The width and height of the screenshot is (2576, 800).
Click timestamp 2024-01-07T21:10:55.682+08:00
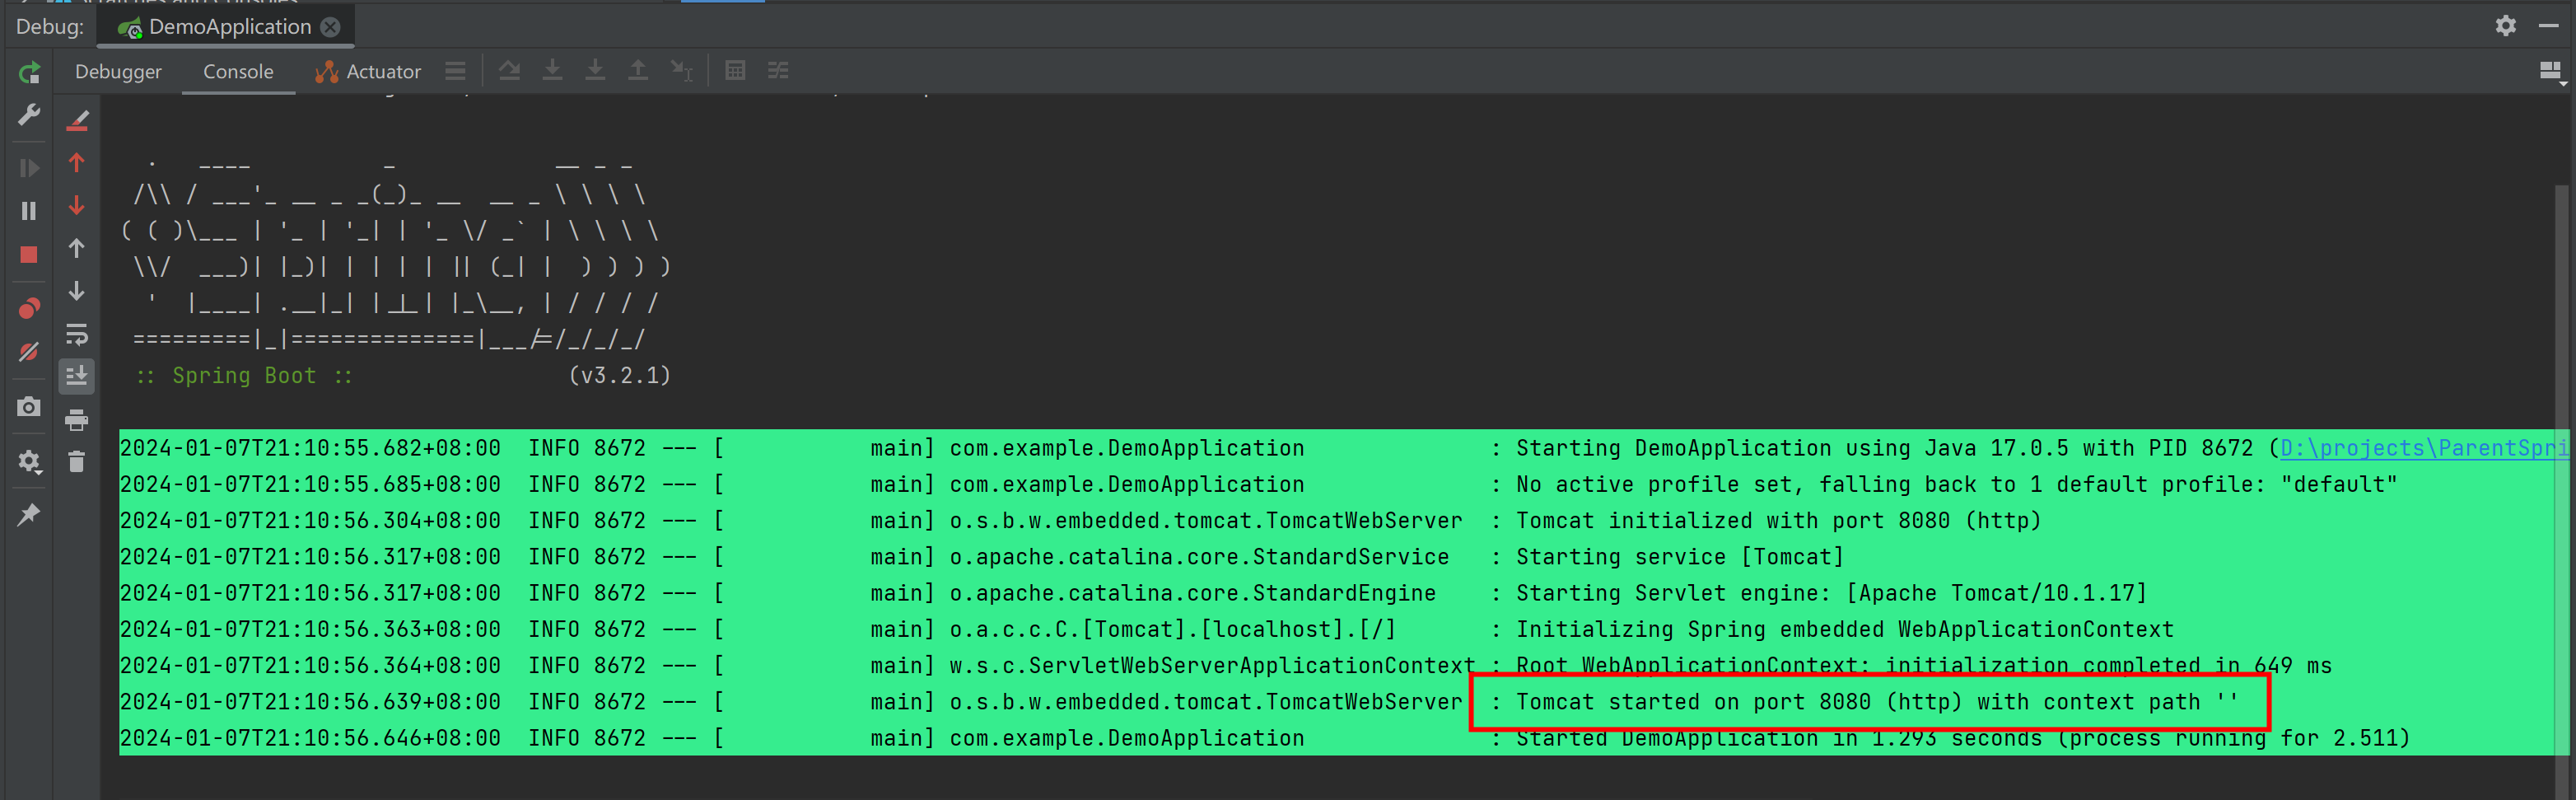(310, 448)
